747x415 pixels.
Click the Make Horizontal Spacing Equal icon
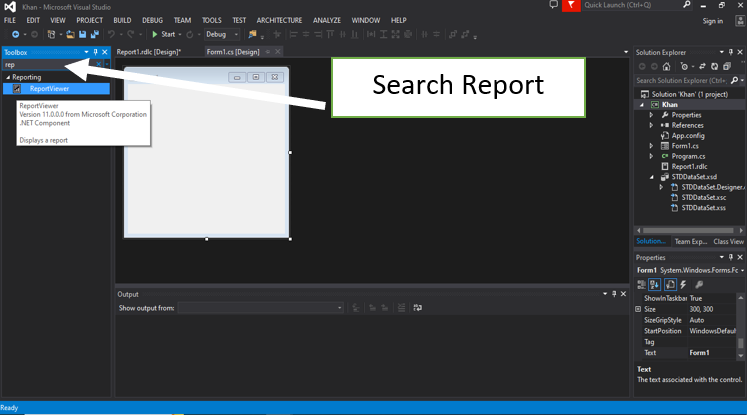point(371,34)
